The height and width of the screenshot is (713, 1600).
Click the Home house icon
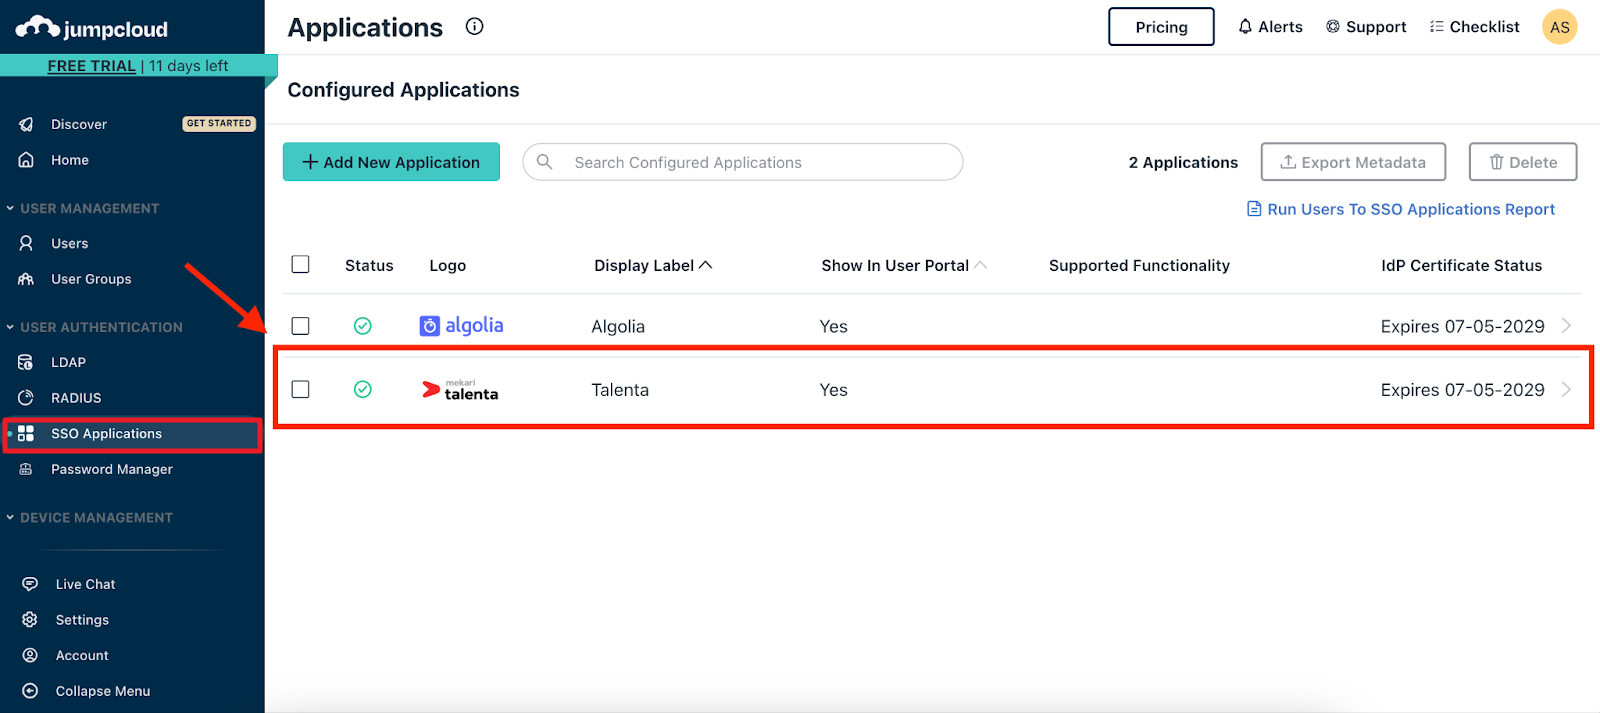pos(26,160)
